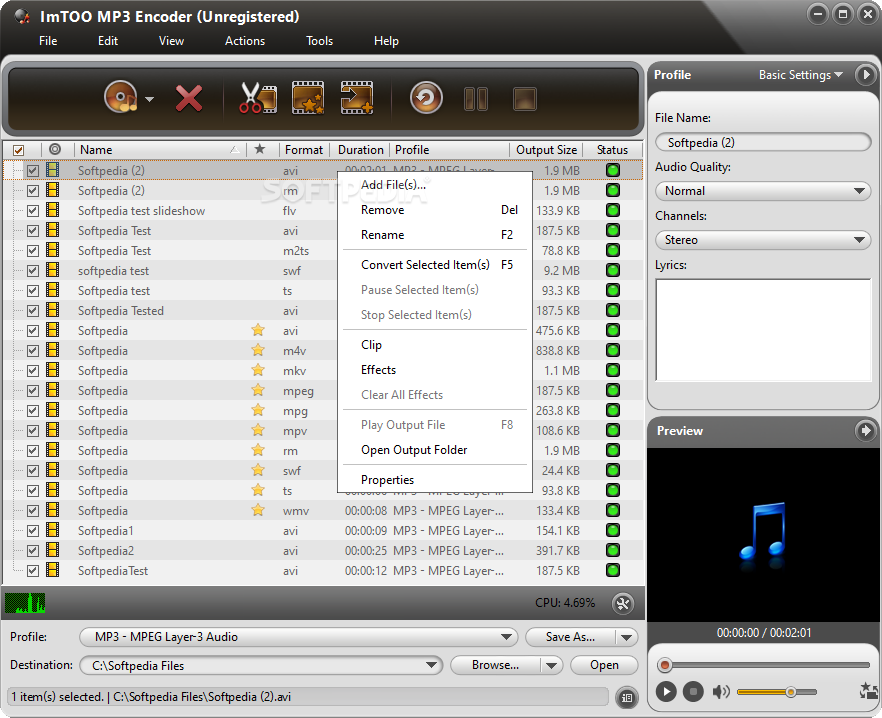
Task: Open the log icon in status bar
Action: (627, 698)
